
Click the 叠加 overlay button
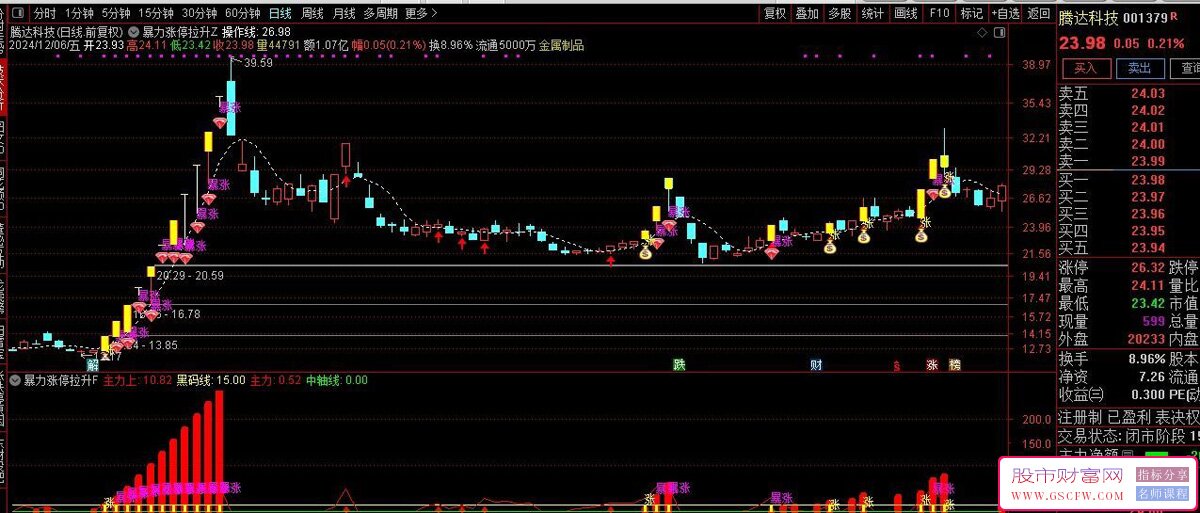(x=808, y=13)
